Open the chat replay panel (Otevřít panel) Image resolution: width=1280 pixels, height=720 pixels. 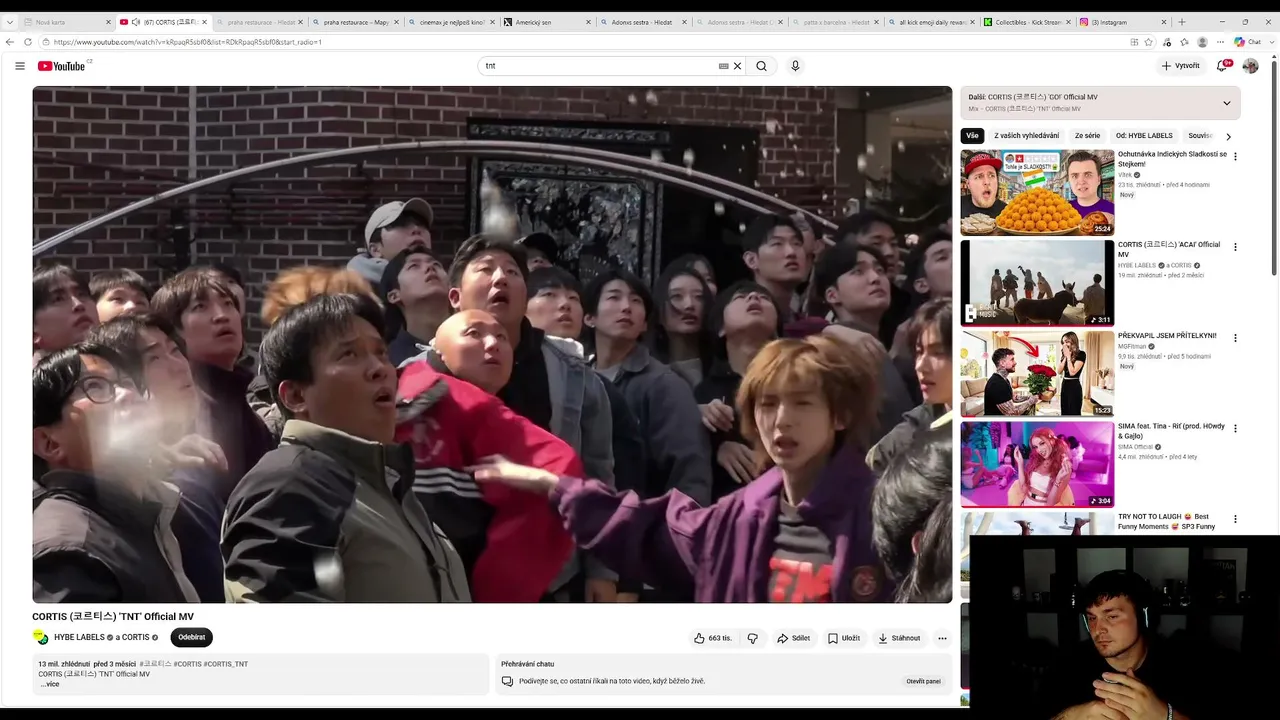click(923, 681)
